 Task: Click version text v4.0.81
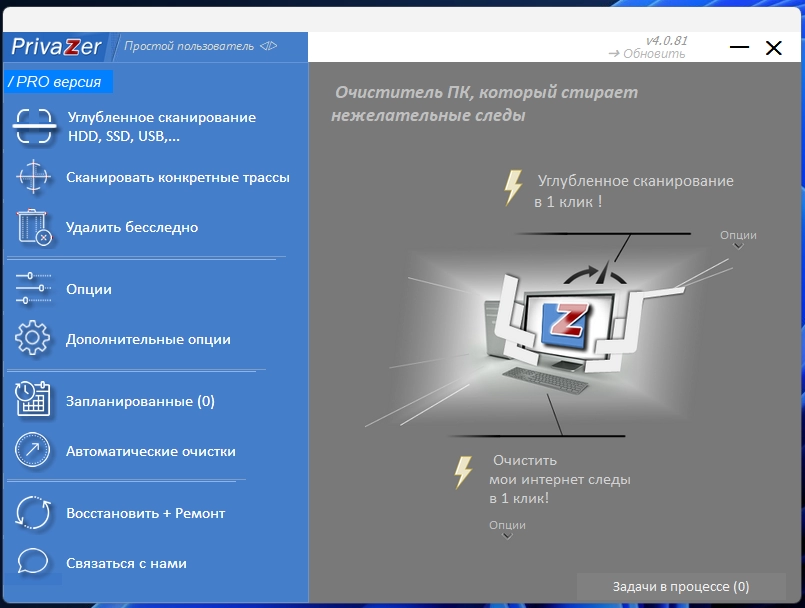tap(666, 41)
